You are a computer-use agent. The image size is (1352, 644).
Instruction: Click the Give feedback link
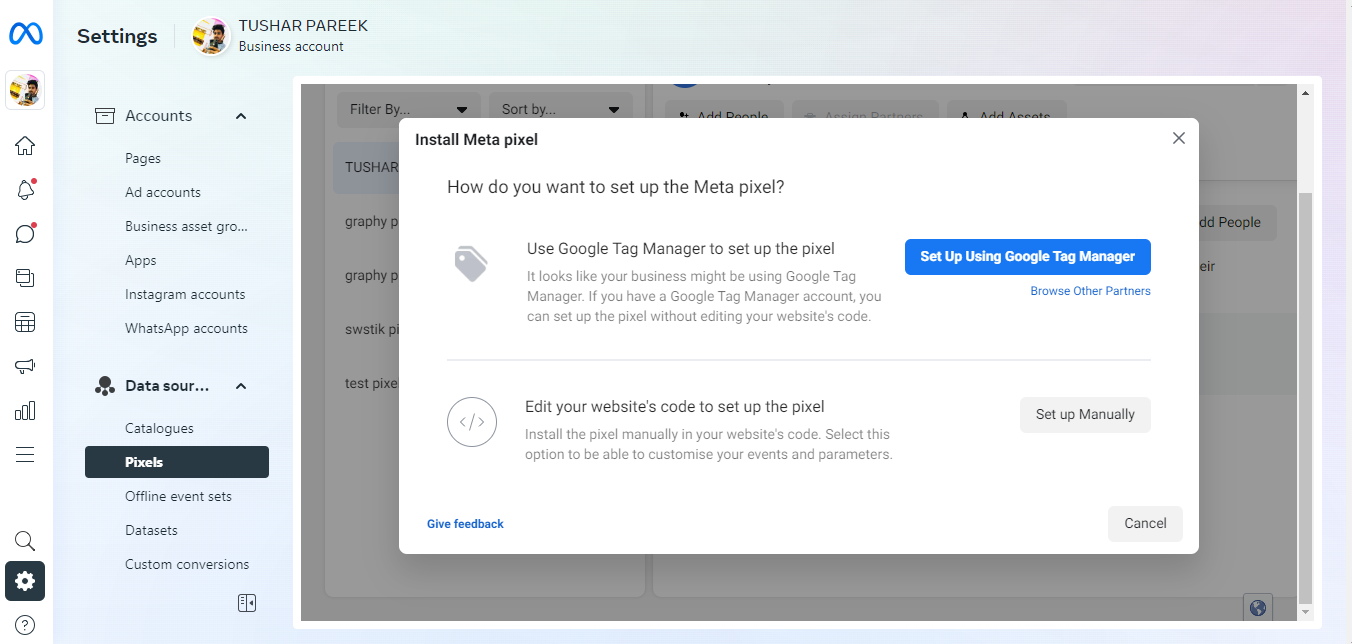click(465, 523)
